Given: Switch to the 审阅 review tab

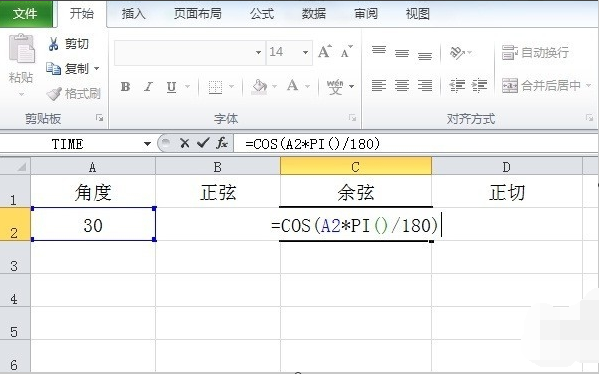Looking at the screenshot, I should point(366,14).
